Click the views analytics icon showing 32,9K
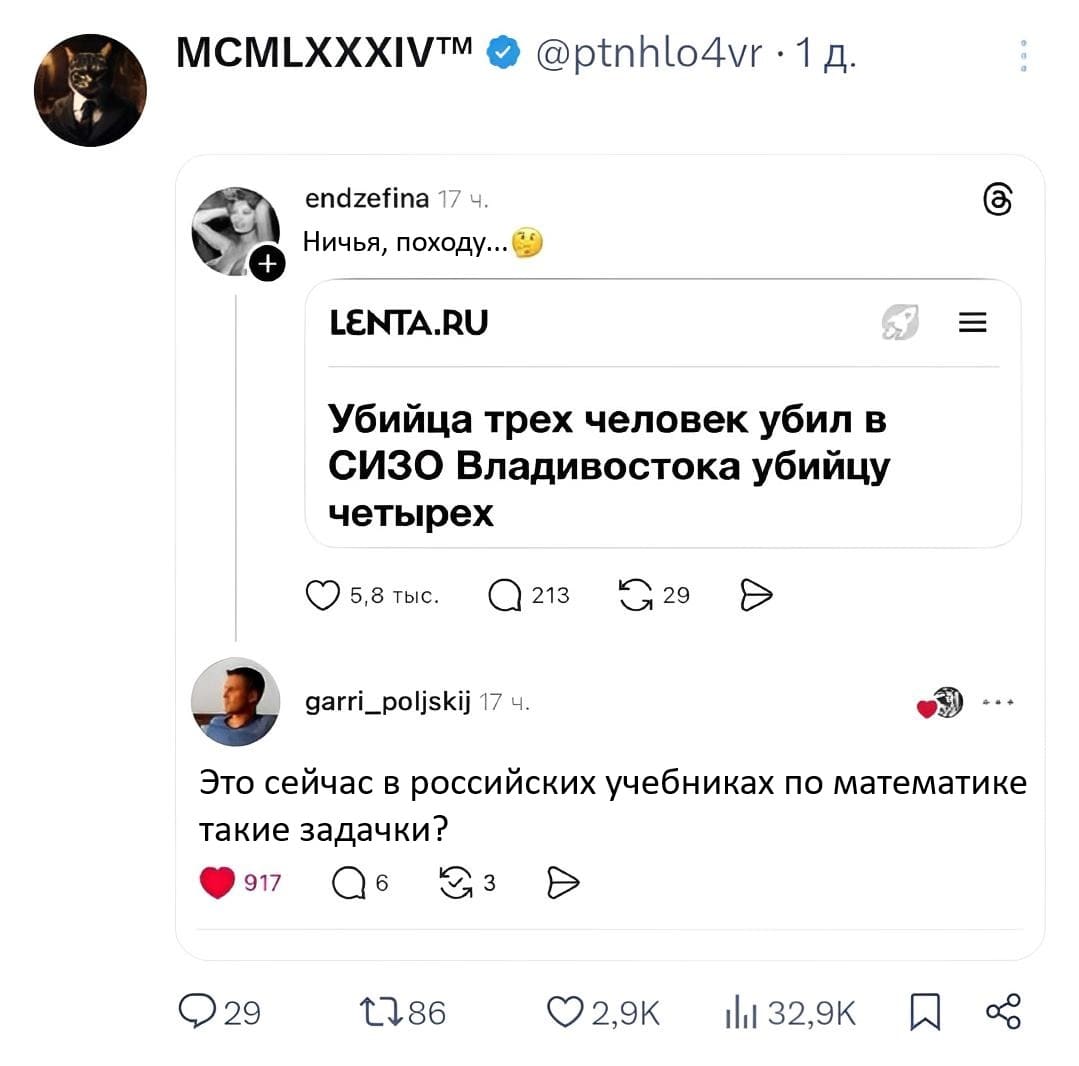1079x1066 pixels. (x=739, y=1012)
